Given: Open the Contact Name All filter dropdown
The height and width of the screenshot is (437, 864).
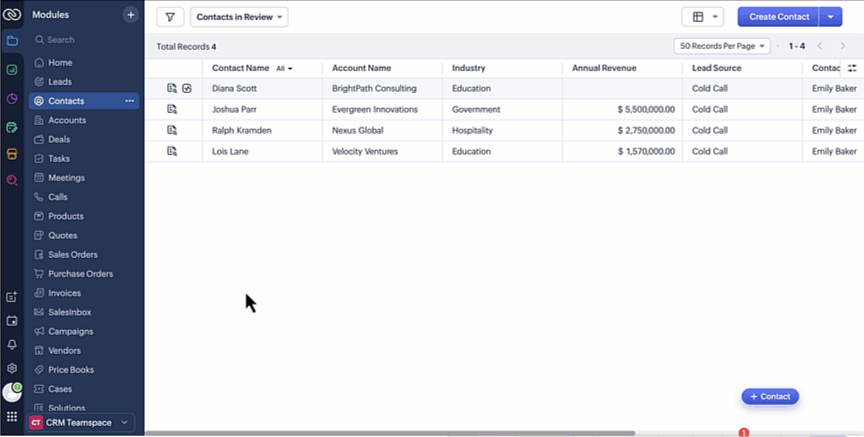Looking at the screenshot, I should pyautogui.click(x=284, y=69).
